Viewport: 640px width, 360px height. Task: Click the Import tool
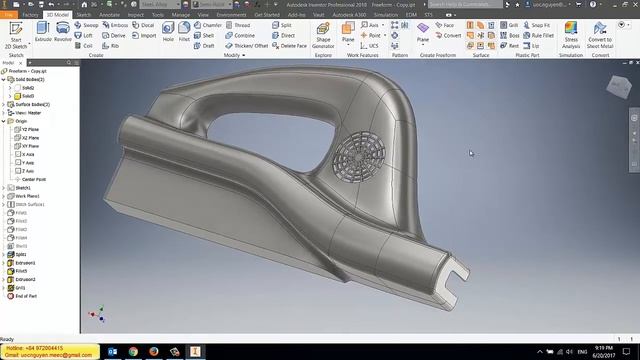click(144, 36)
